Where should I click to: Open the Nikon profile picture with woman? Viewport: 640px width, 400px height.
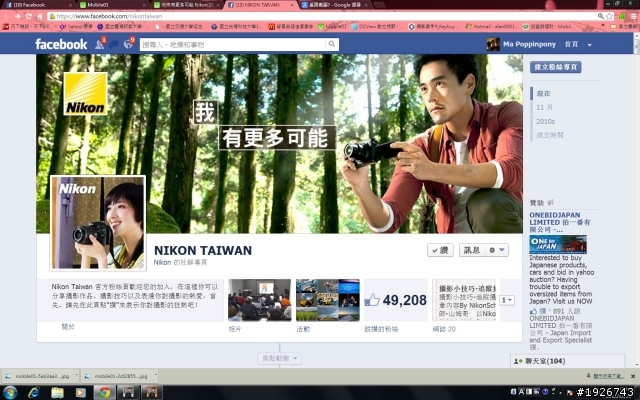[x=98, y=223]
